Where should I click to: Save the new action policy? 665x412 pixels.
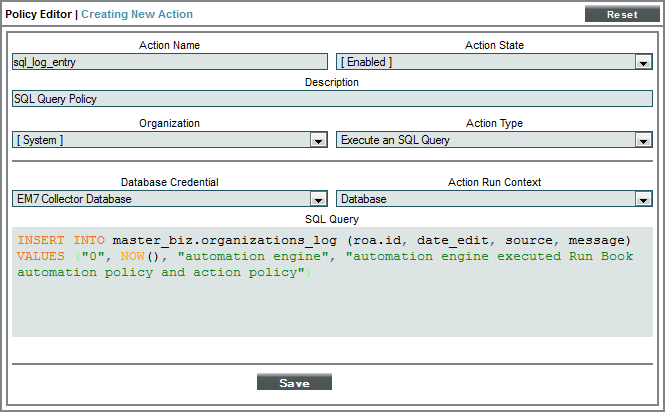coord(294,383)
